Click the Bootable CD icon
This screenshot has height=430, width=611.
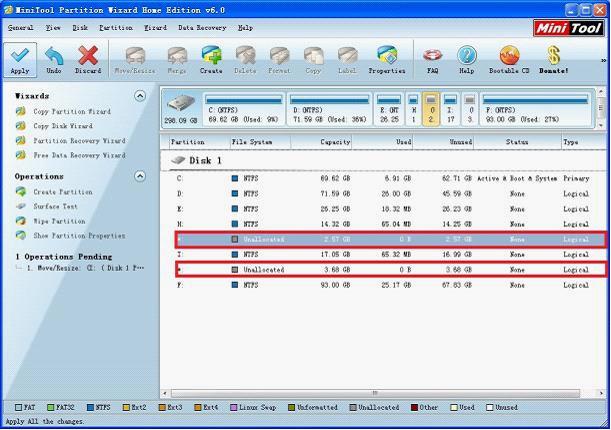click(x=509, y=56)
